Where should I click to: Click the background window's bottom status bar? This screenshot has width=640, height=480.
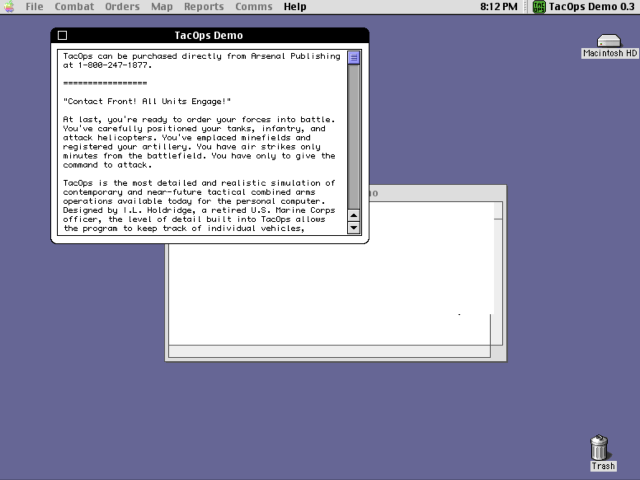(x=329, y=351)
